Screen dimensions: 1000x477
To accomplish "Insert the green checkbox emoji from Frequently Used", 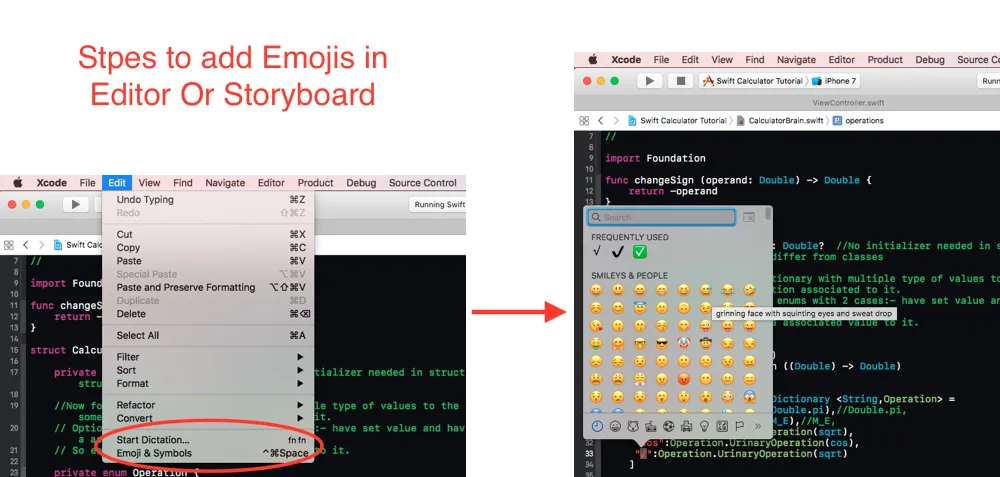I will tap(640, 252).
